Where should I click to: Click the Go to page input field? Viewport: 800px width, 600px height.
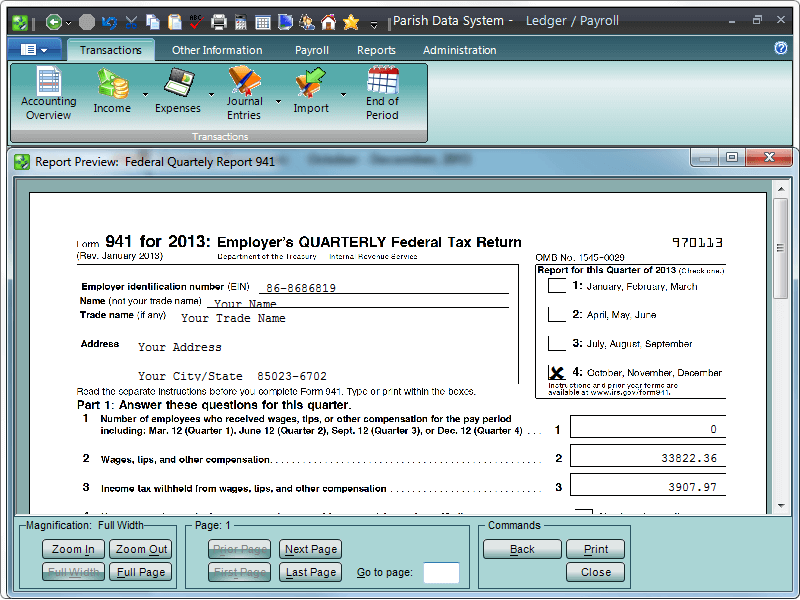(x=441, y=572)
